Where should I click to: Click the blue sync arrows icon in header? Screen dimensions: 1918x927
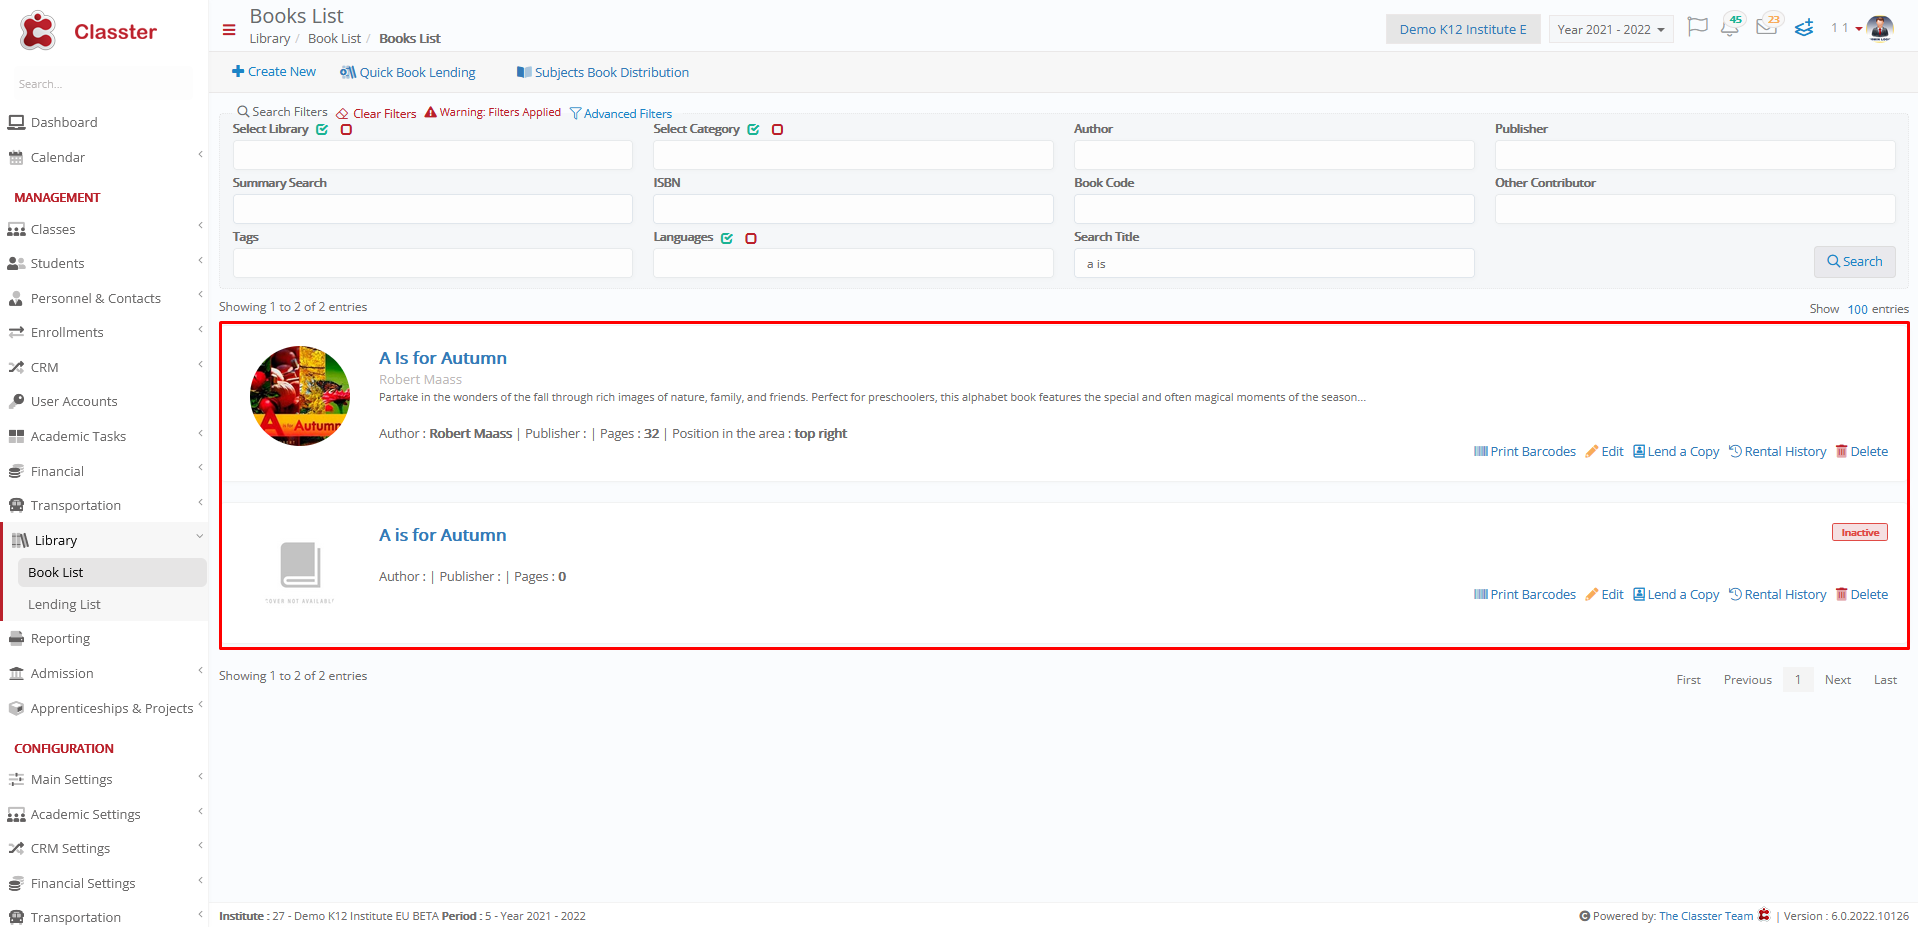1804,28
